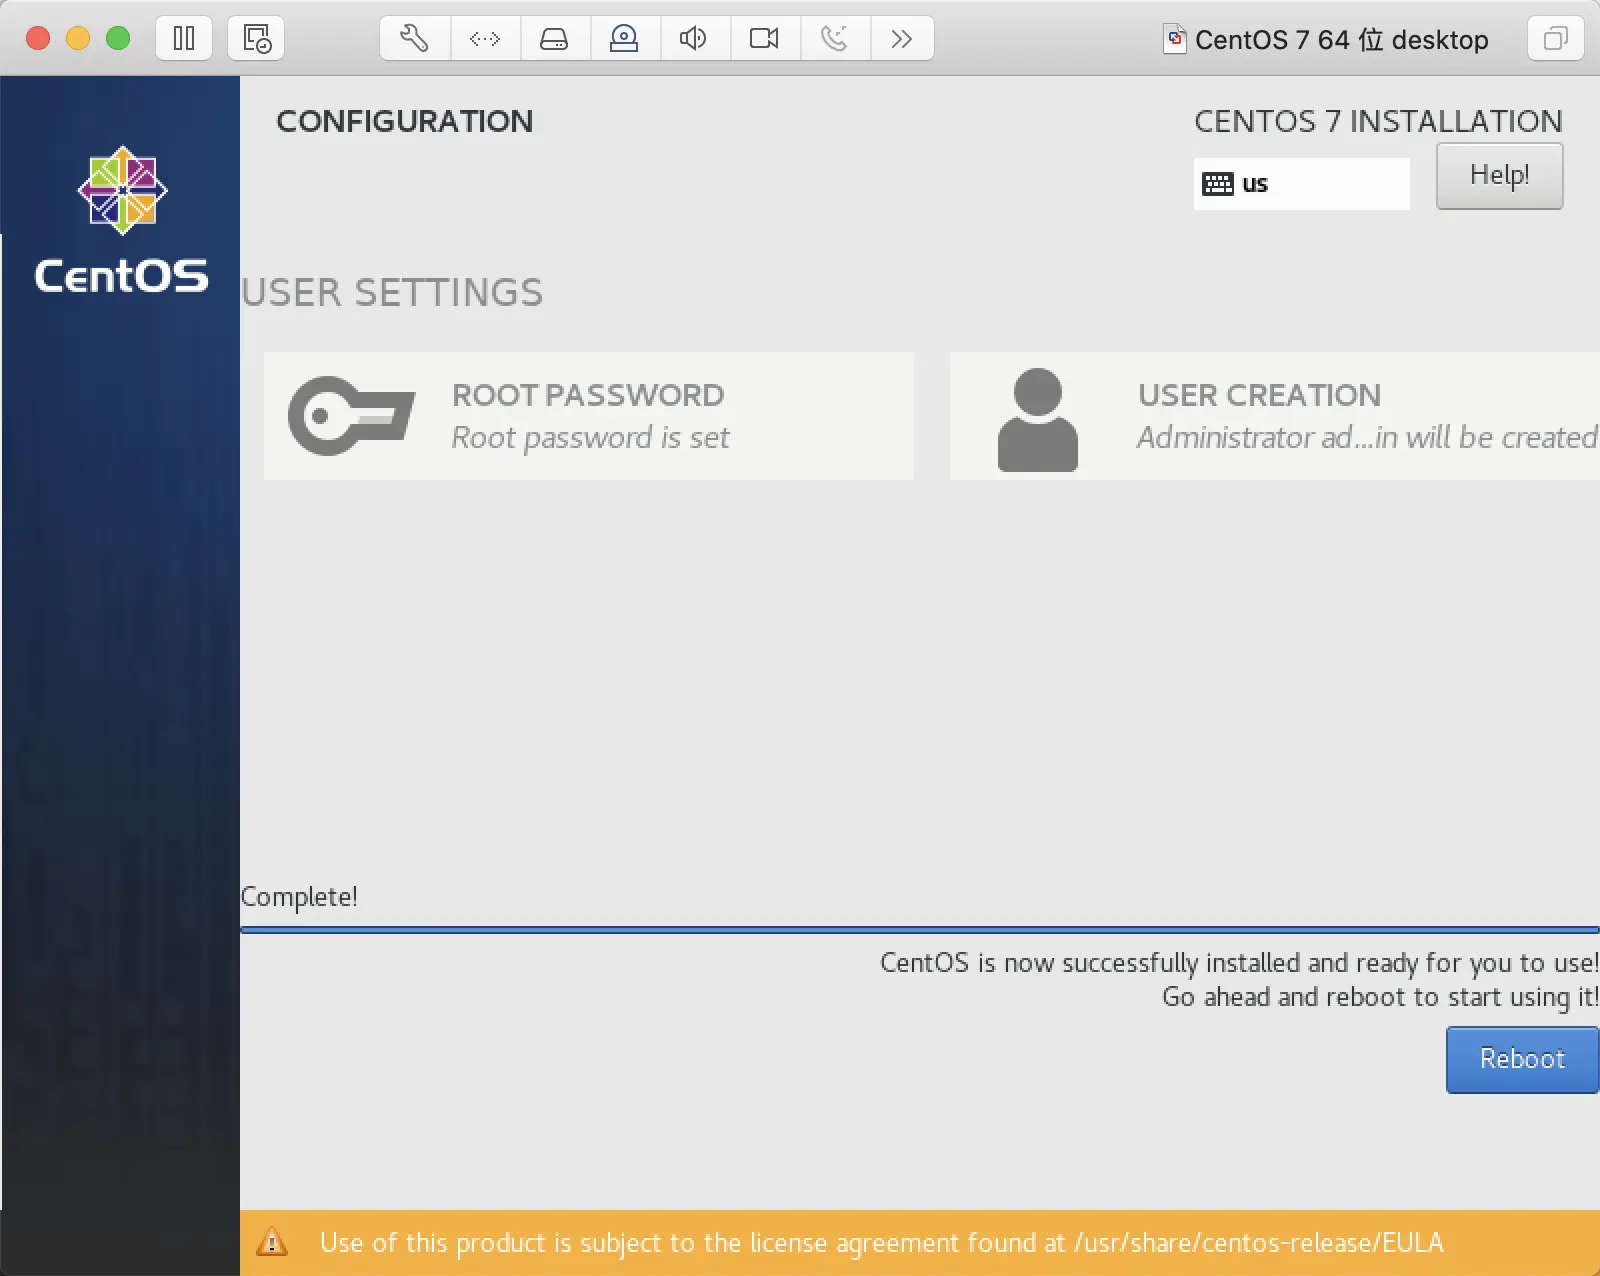Image resolution: width=1600 pixels, height=1276 pixels.
Task: Maximize the VM window with green button
Action: pos(118,38)
